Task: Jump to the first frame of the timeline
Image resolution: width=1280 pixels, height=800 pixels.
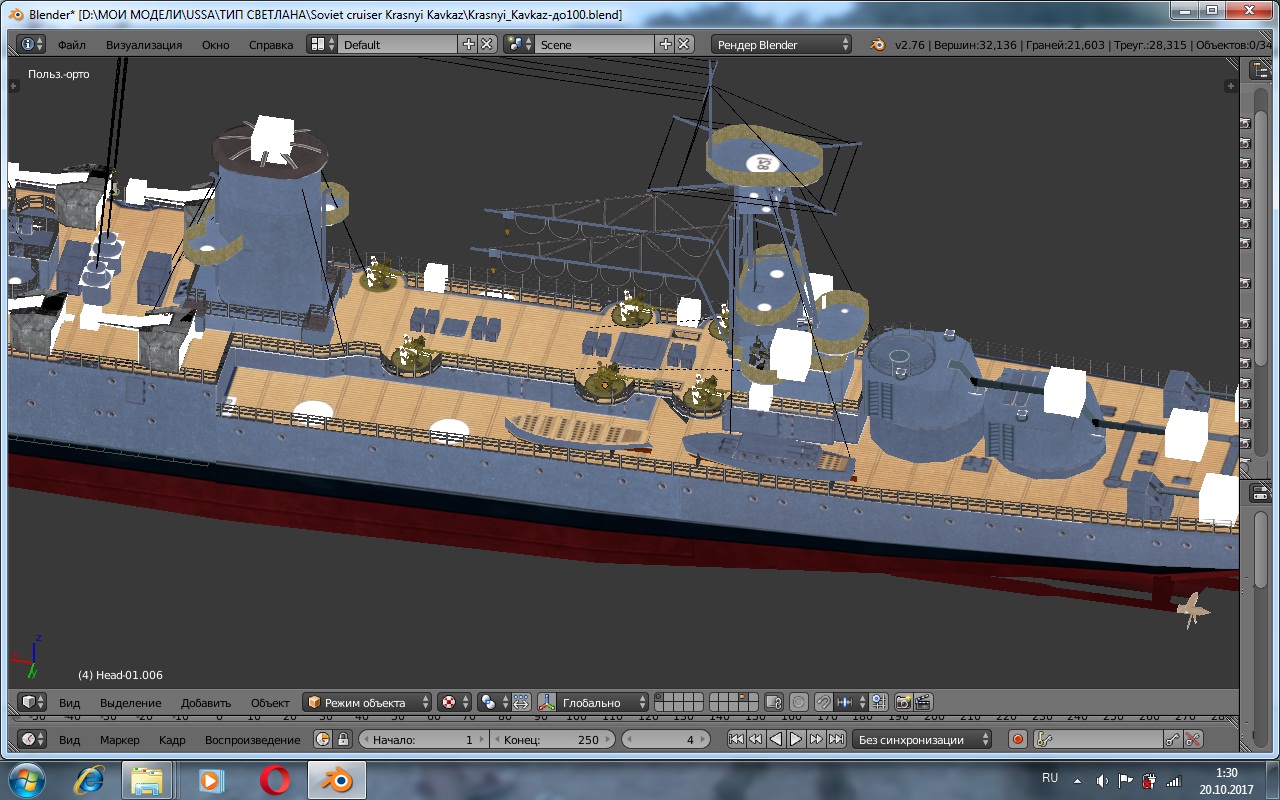Action: coord(736,740)
